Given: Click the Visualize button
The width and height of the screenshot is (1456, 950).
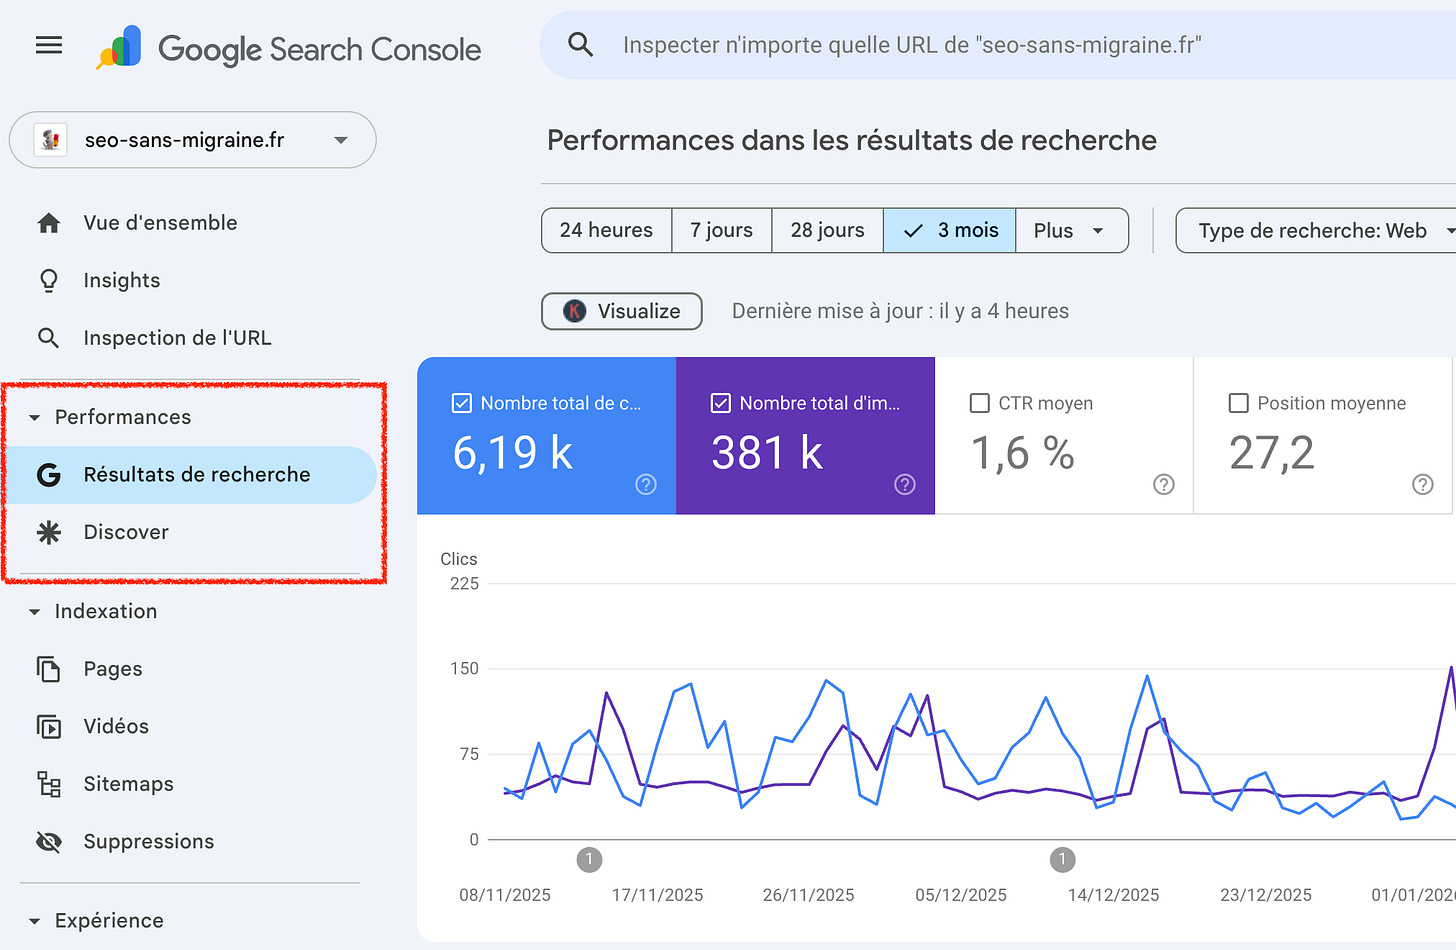Looking at the screenshot, I should (x=622, y=311).
